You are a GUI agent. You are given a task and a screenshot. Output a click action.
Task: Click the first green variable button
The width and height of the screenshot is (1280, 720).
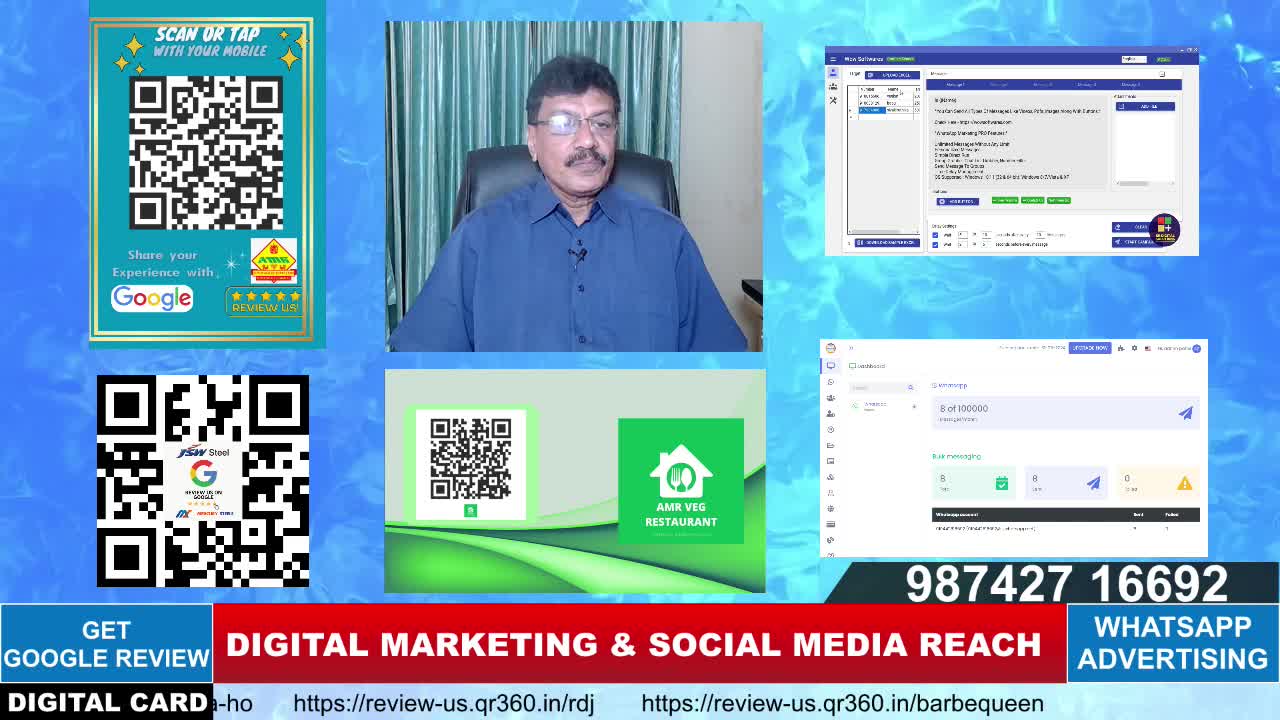1004,200
